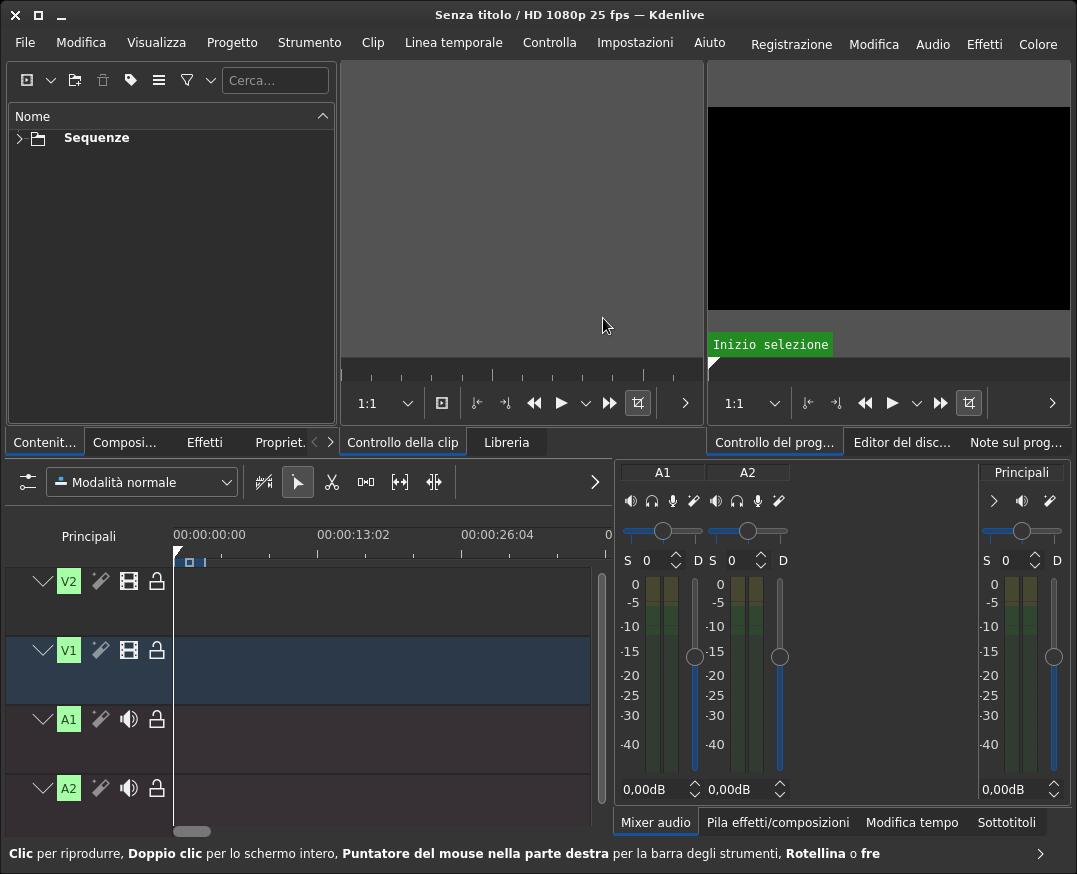
Task: Open the Linea temporale menu
Action: [x=453, y=43]
